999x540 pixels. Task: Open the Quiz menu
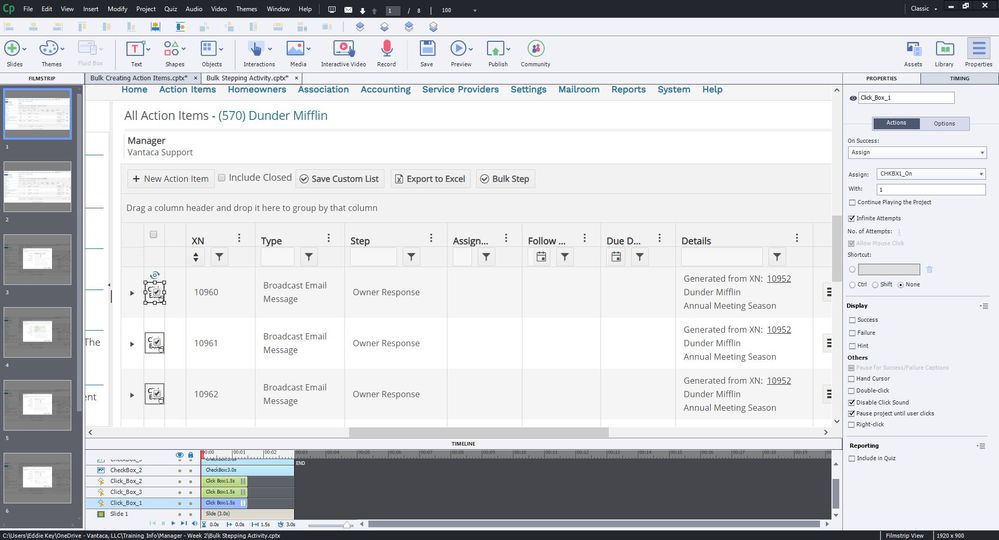[x=170, y=9]
